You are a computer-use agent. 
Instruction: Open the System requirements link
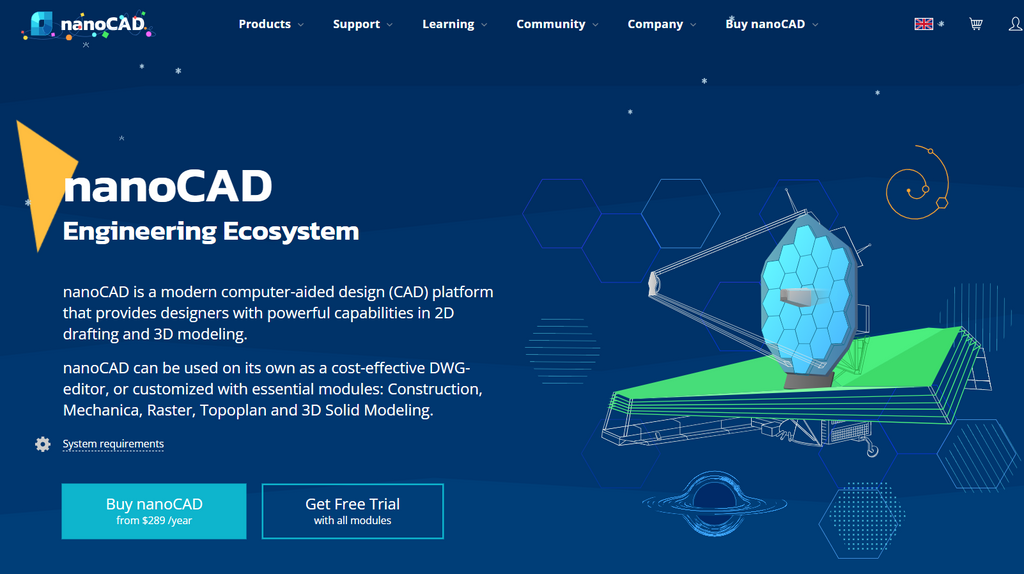tap(113, 444)
